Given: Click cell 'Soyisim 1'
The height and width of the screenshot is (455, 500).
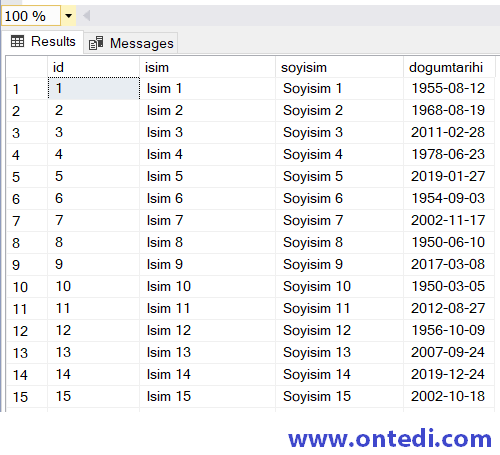Looking at the screenshot, I should point(340,89).
